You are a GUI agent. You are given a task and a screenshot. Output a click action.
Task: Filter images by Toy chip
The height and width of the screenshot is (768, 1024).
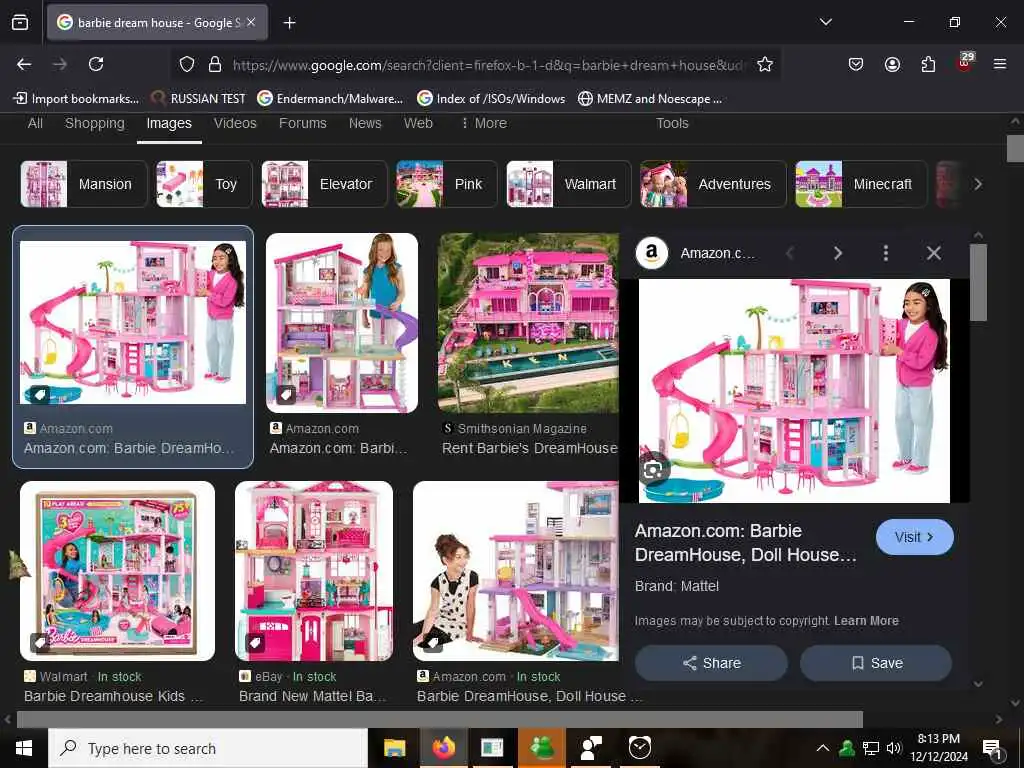[x=204, y=184]
